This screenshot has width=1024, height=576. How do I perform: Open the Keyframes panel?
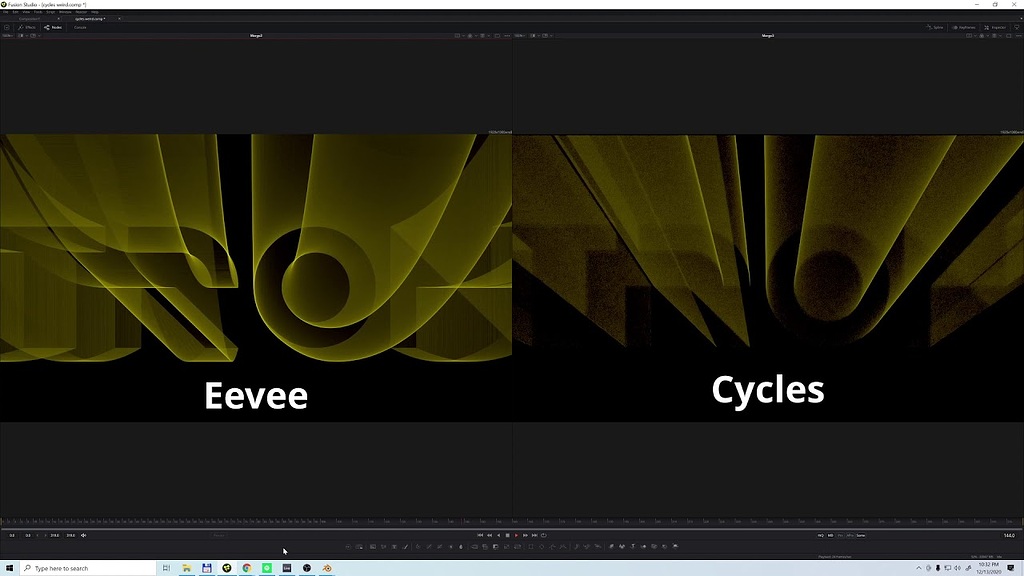964,27
